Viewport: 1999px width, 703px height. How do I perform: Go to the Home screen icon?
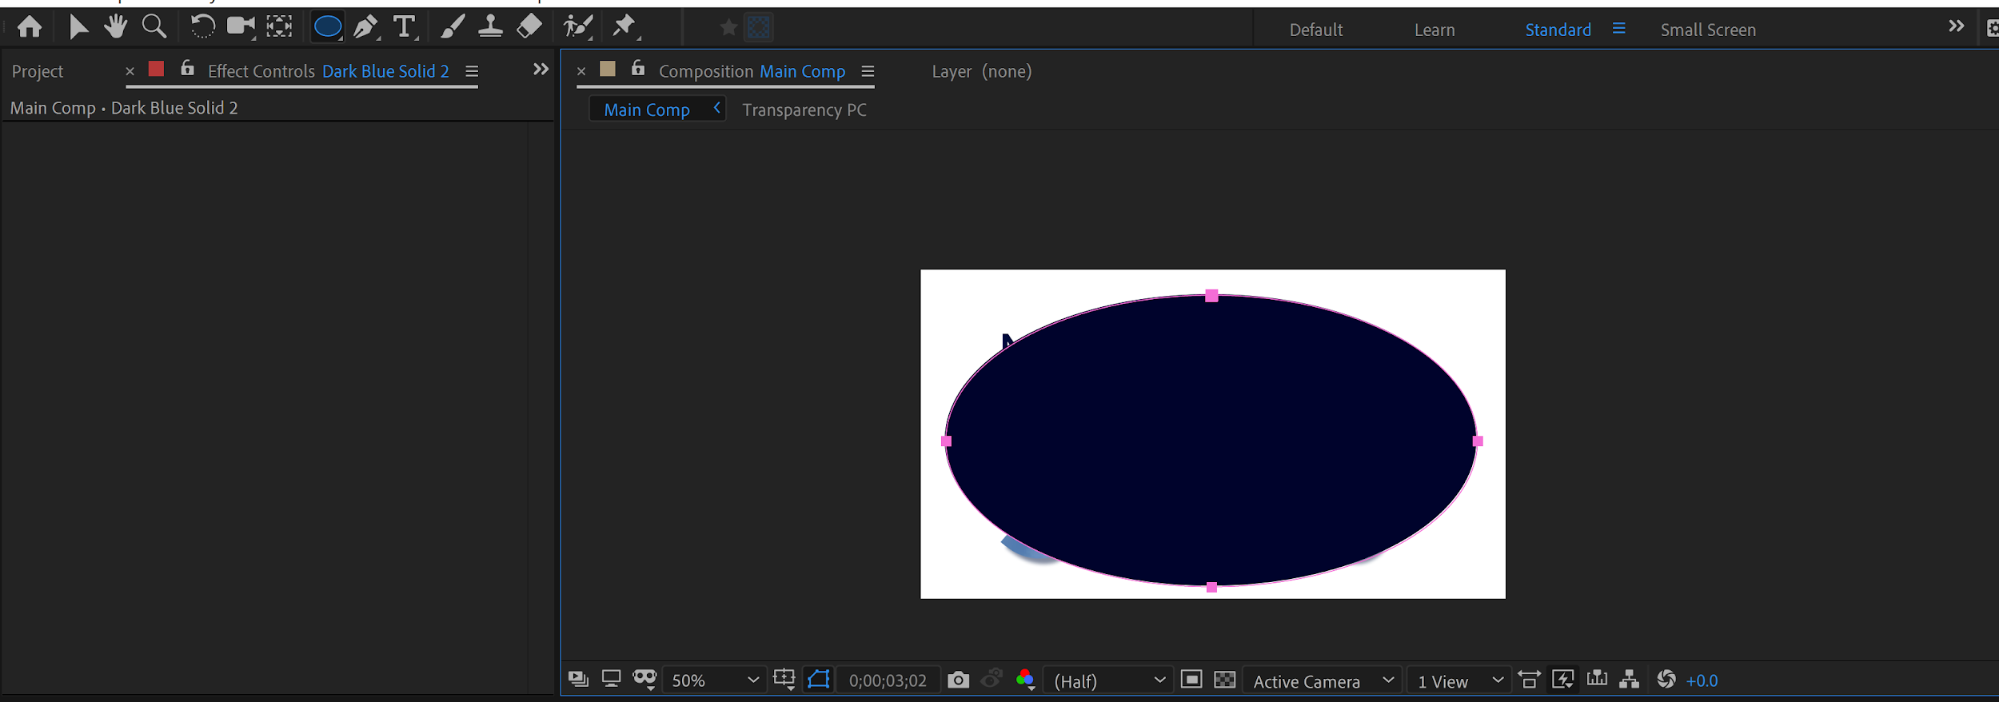pyautogui.click(x=30, y=27)
